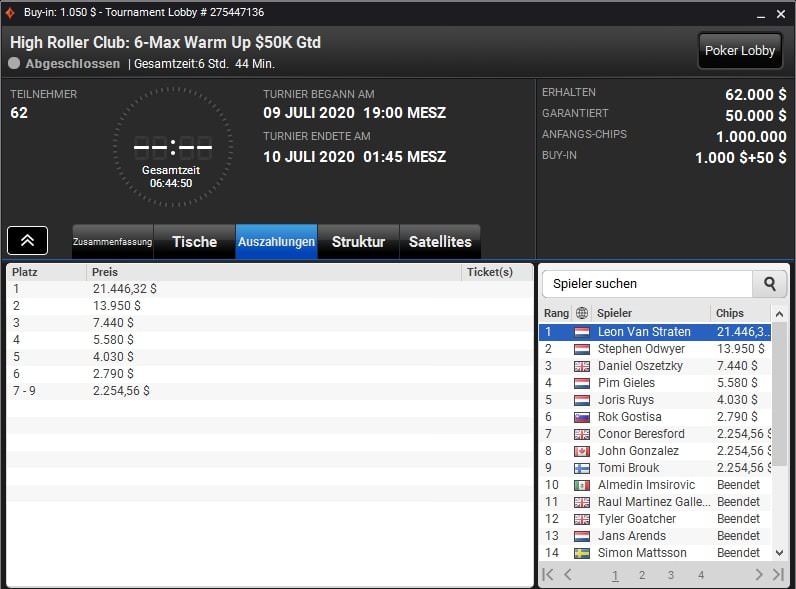Switch to the Tische tab
The height and width of the screenshot is (589, 796).
194,242
